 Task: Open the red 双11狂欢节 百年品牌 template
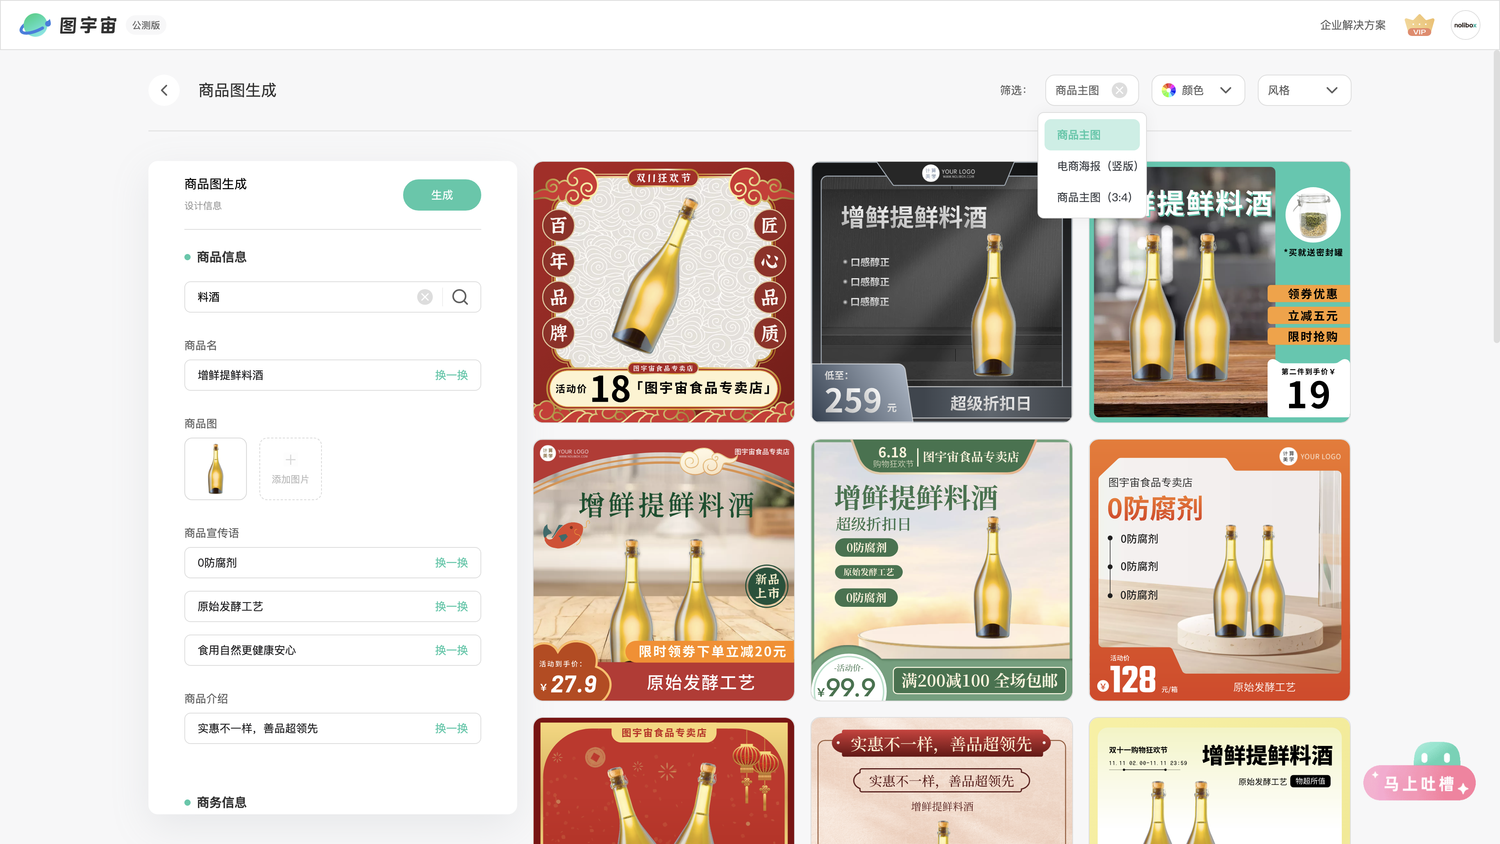pos(664,292)
